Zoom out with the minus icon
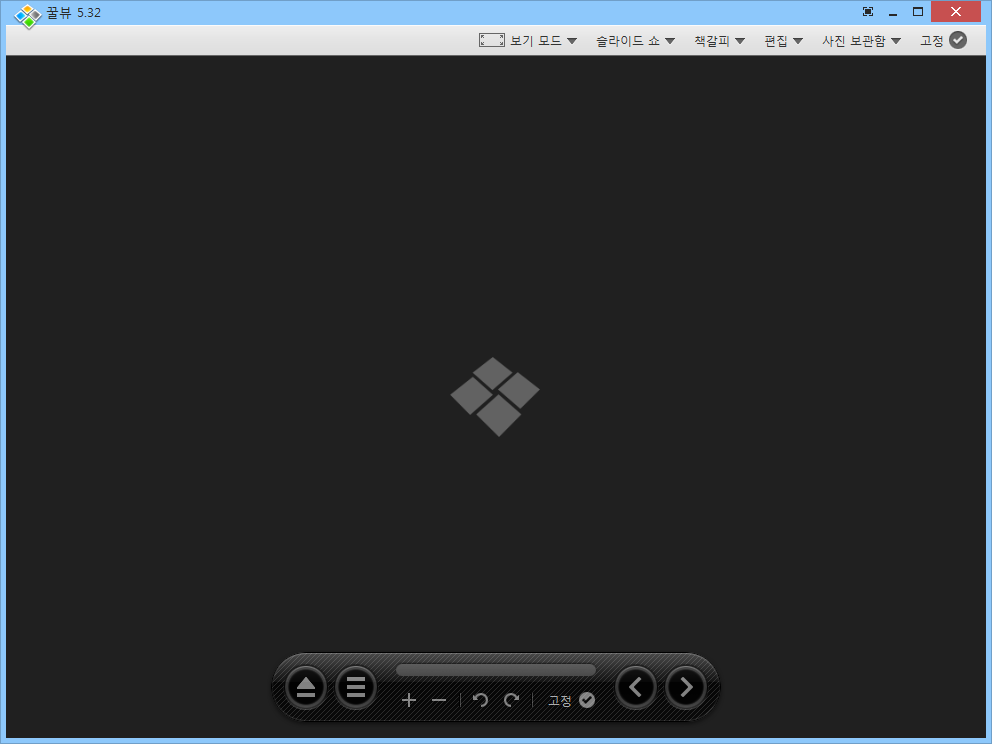 pyautogui.click(x=439, y=700)
